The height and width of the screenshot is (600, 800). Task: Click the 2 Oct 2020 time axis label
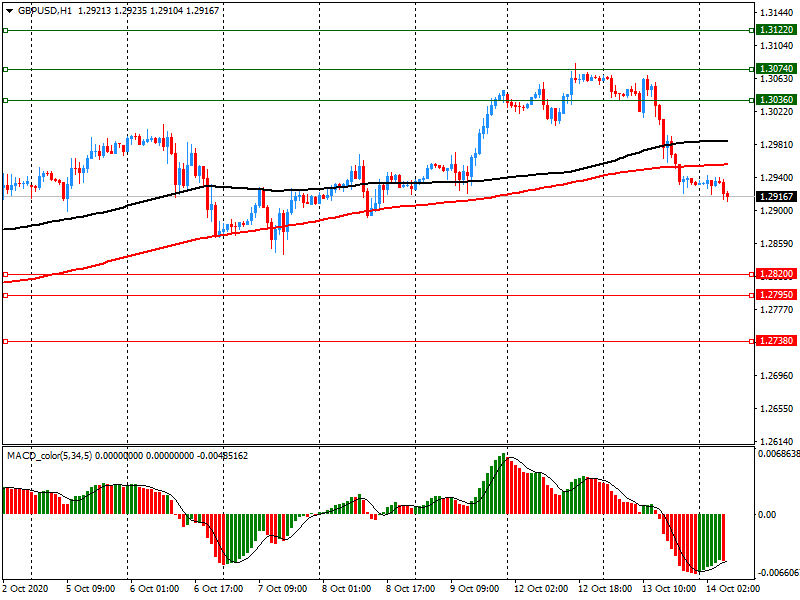26,589
